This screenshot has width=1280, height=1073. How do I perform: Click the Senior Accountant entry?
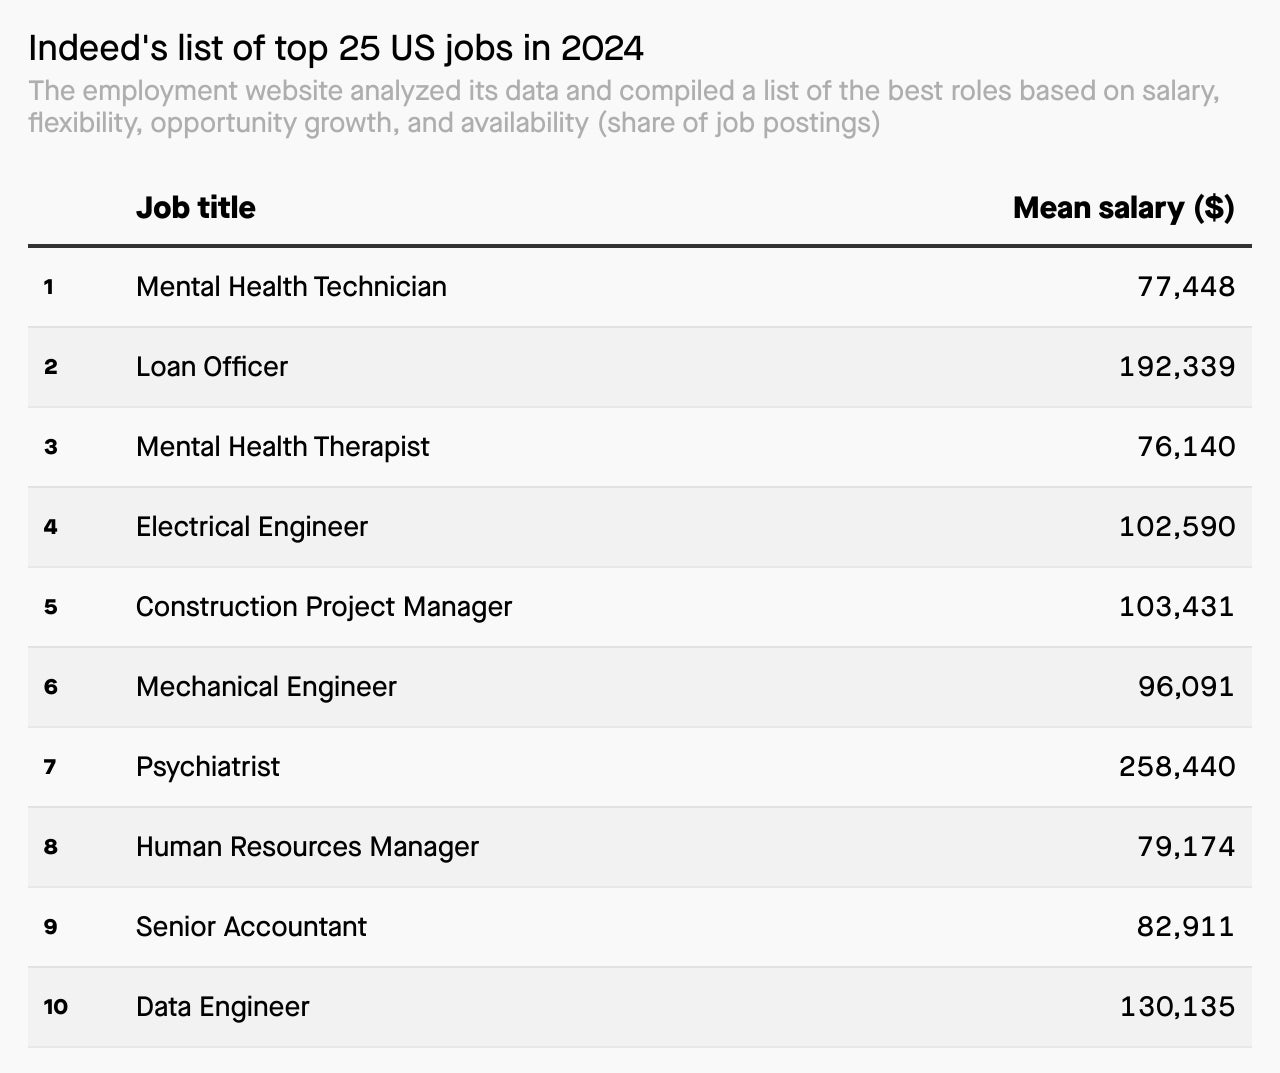coord(251,927)
